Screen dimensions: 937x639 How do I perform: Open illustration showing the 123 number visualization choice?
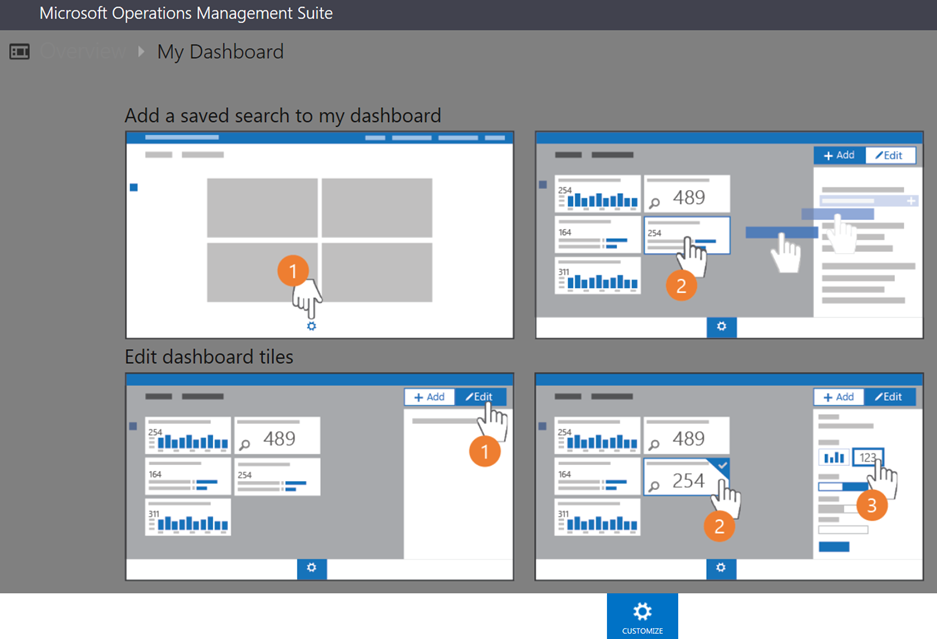click(x=729, y=476)
